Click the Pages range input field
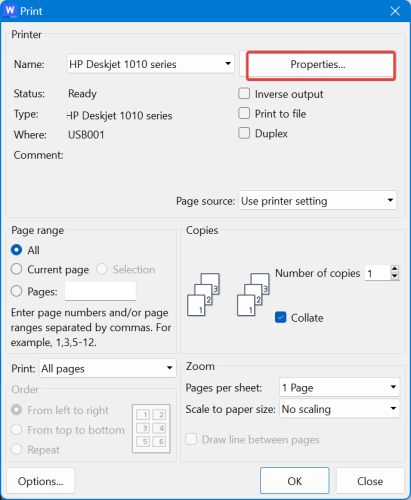This screenshot has height=500, width=411. (x=100, y=291)
